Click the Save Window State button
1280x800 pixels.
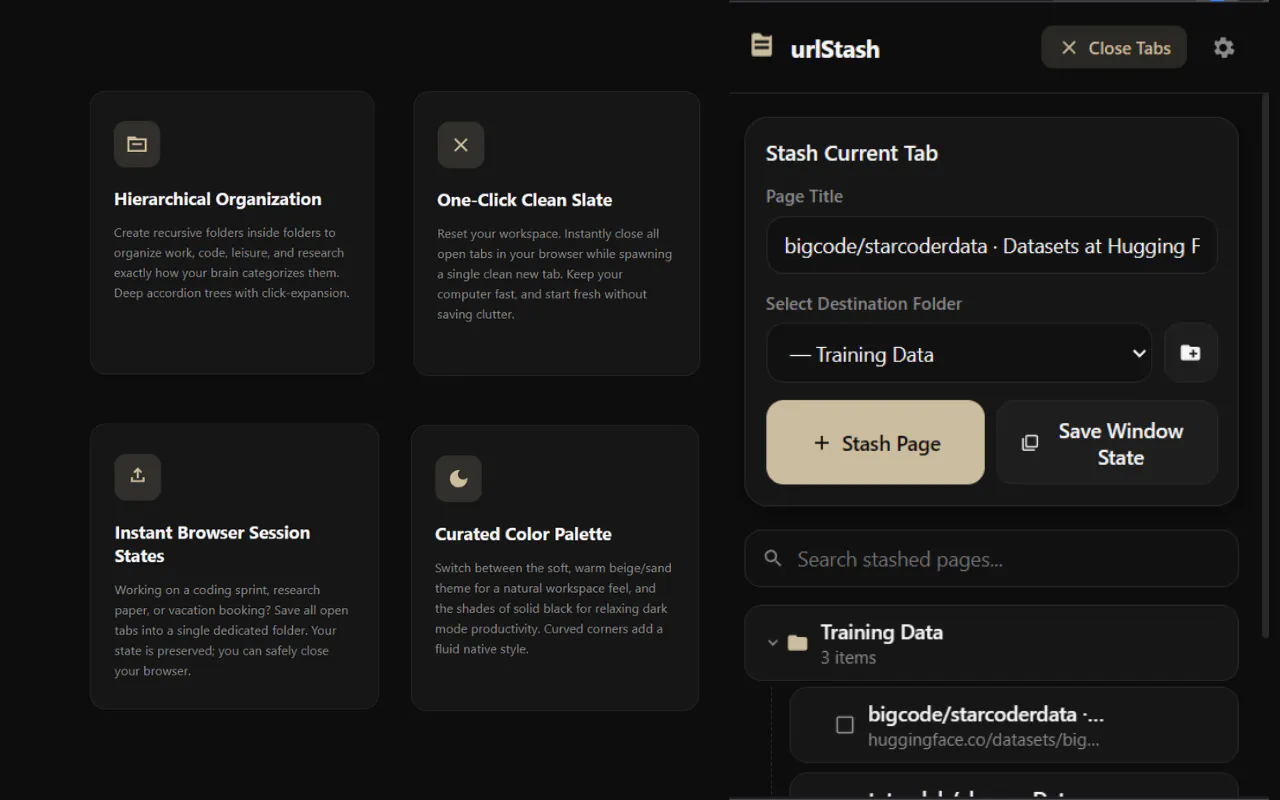click(x=1107, y=443)
